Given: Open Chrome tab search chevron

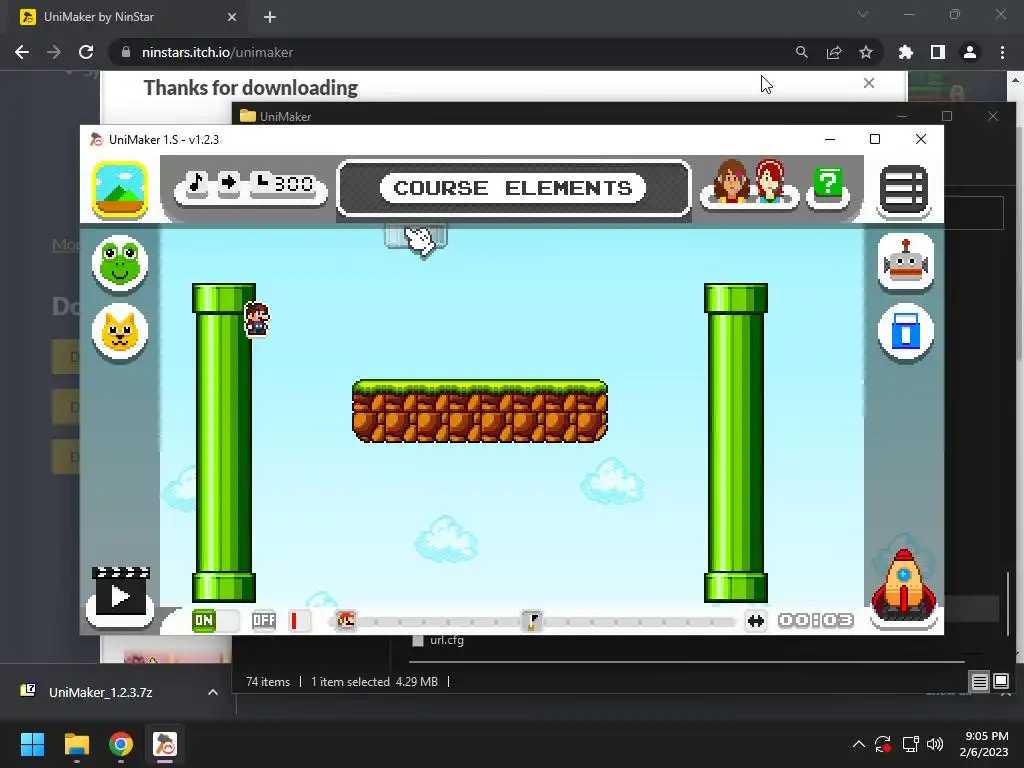Looking at the screenshot, I should (x=863, y=14).
